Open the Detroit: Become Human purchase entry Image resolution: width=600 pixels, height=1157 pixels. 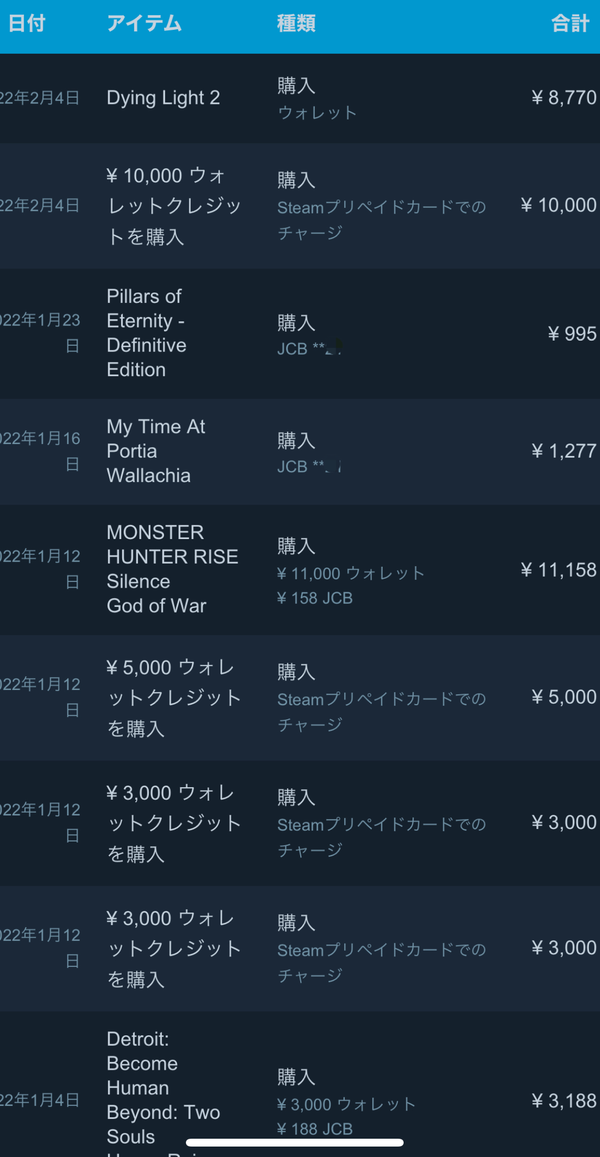300,1084
